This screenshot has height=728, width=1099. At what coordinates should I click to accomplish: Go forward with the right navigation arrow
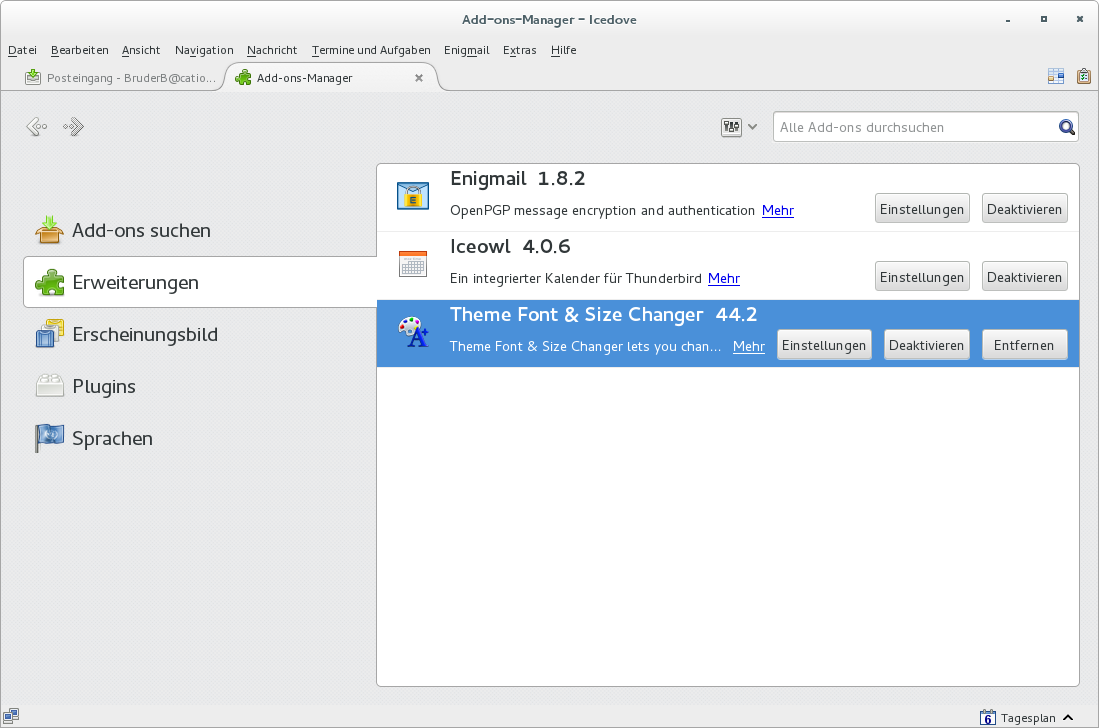[73, 127]
